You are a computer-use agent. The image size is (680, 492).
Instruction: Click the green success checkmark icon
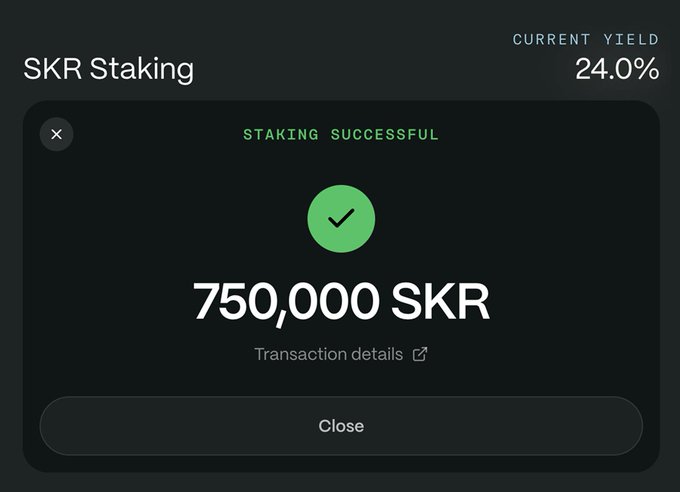coord(341,218)
